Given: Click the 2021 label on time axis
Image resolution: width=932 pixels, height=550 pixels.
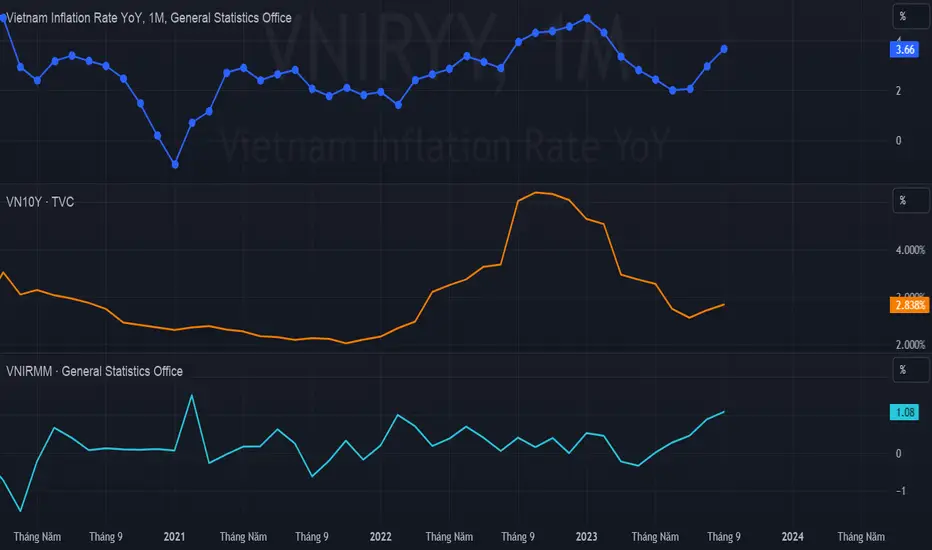Looking at the screenshot, I should click(174, 536).
